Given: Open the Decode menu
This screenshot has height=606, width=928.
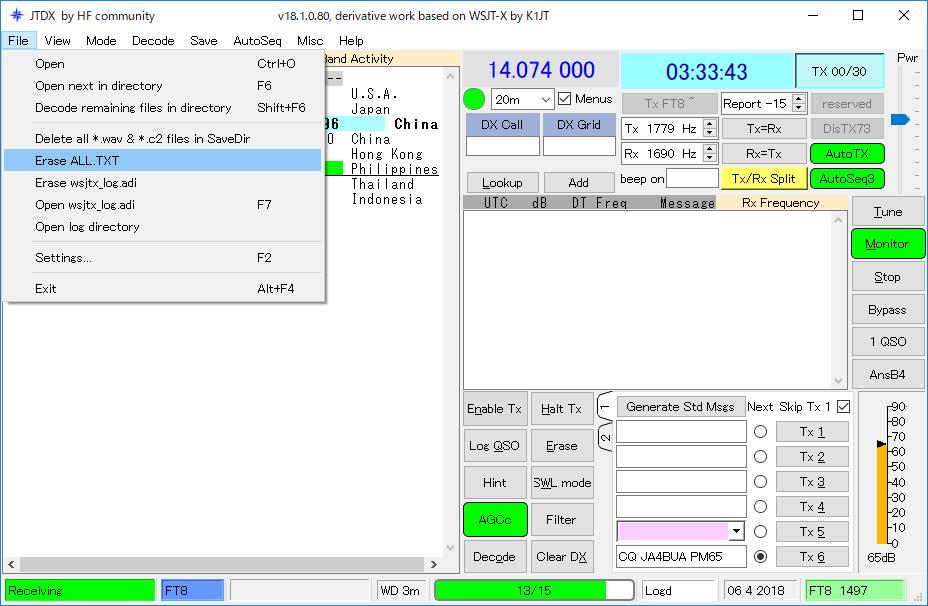Looking at the screenshot, I should [x=153, y=41].
